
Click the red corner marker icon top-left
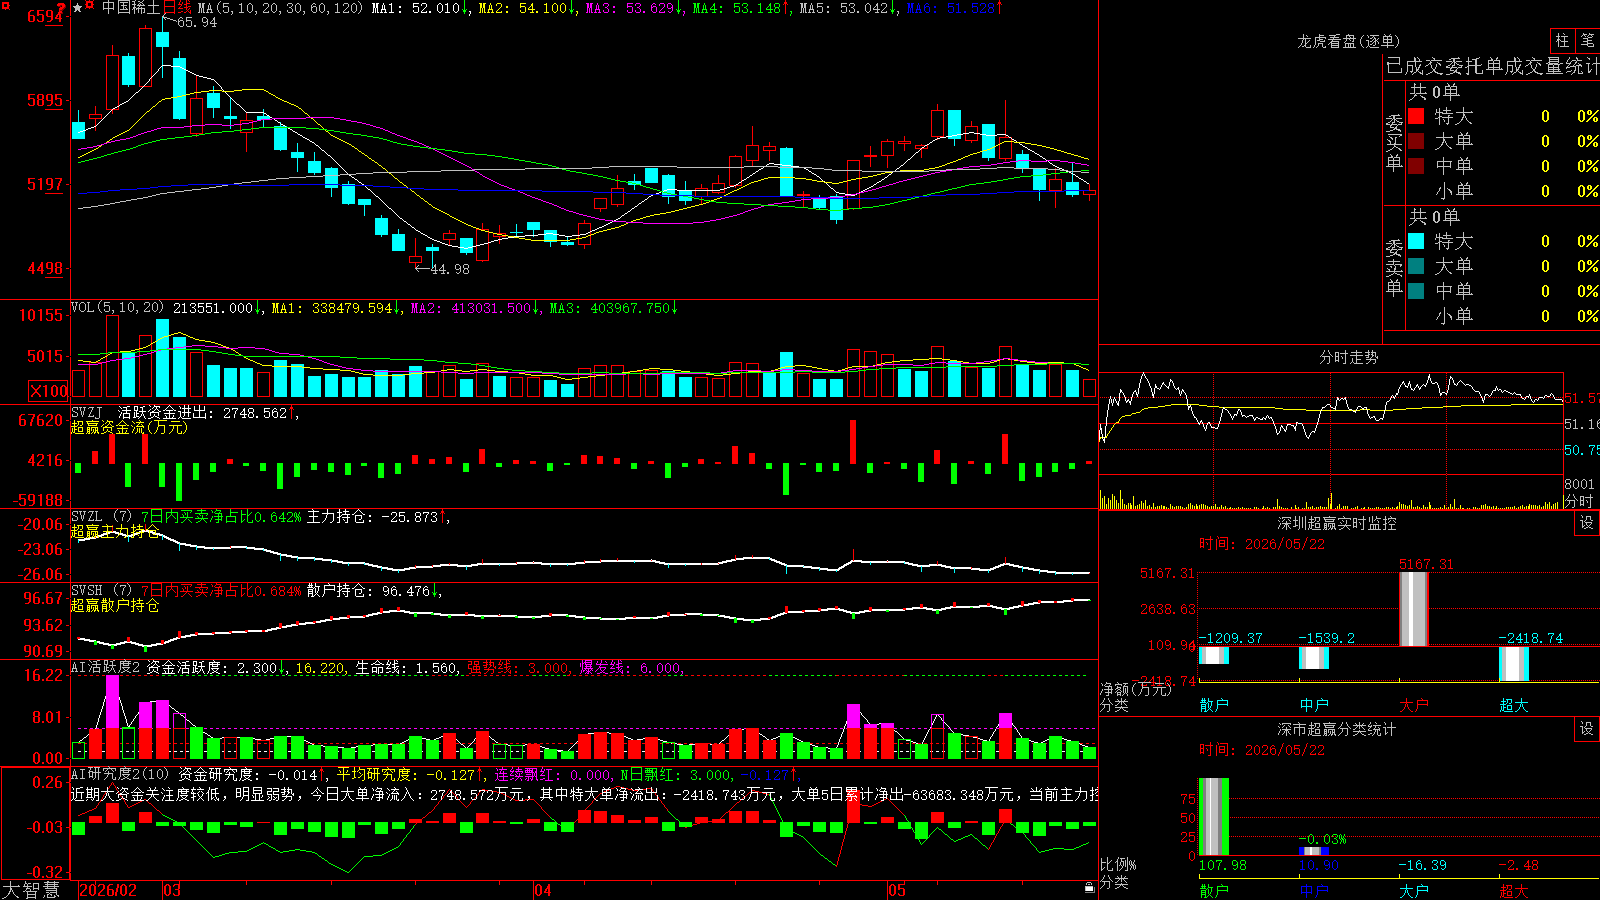(5, 5)
